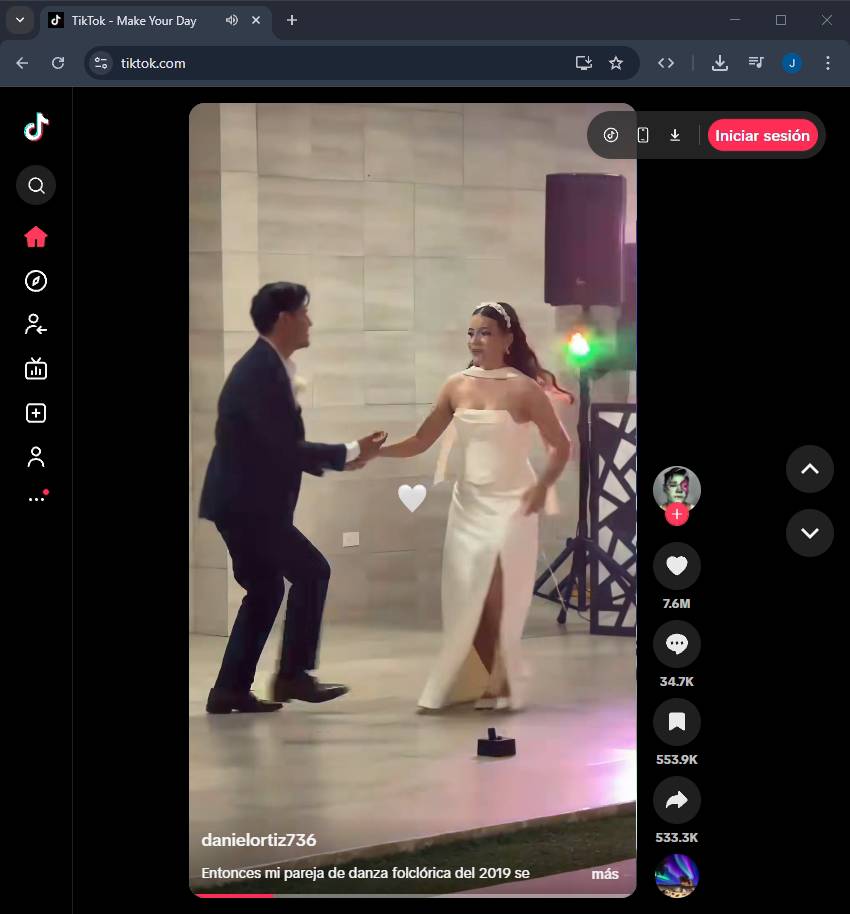Open the Profile icon in the sidebar
This screenshot has height=914, width=850.
36,457
